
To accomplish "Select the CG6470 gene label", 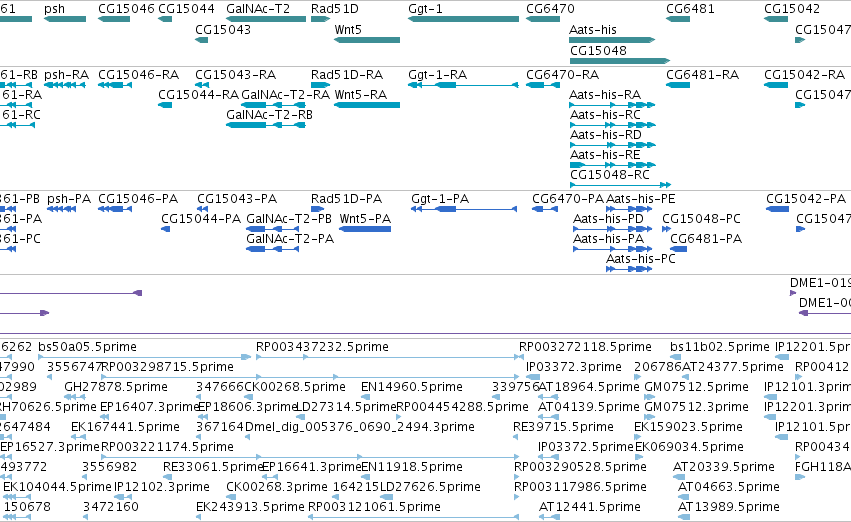I will (550, 9).
